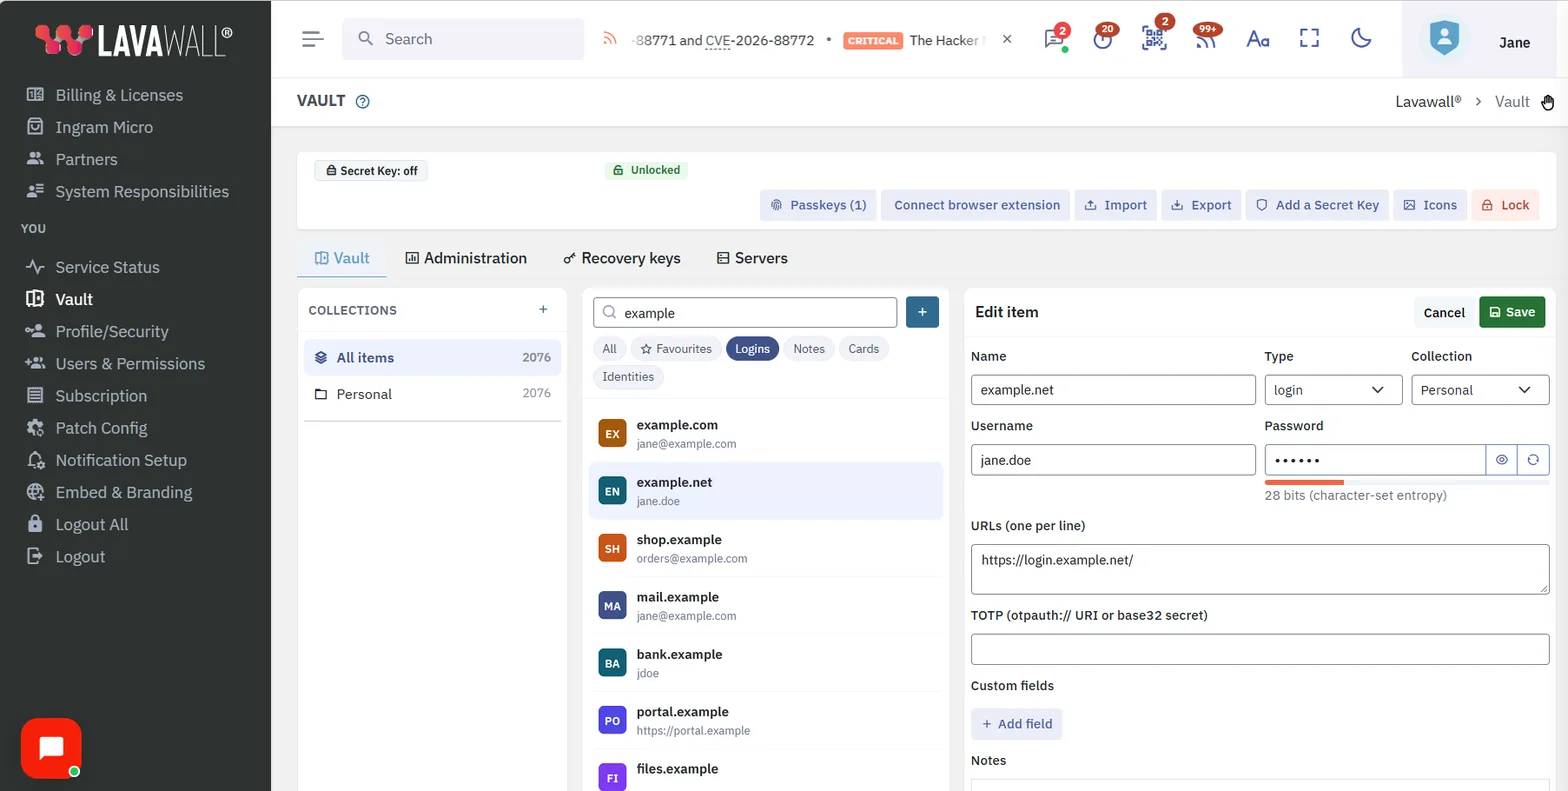The height and width of the screenshot is (791, 1568).
Task: Enter fullscreen mode
Action: coord(1310,39)
